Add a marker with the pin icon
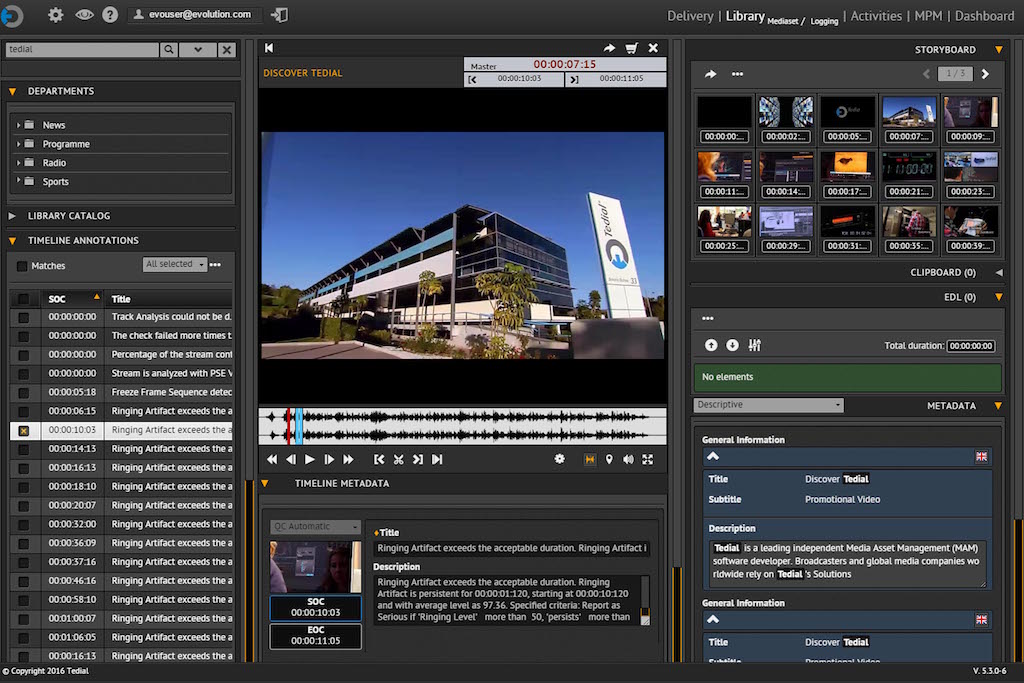Screen dimensions: 1024x683 coord(609,460)
